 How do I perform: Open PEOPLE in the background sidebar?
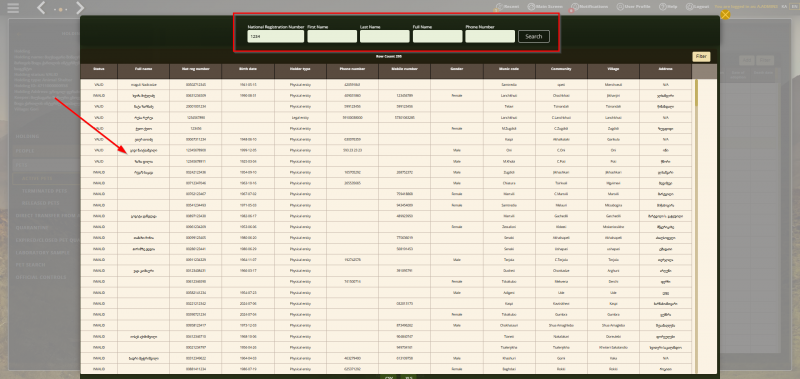[25, 151]
